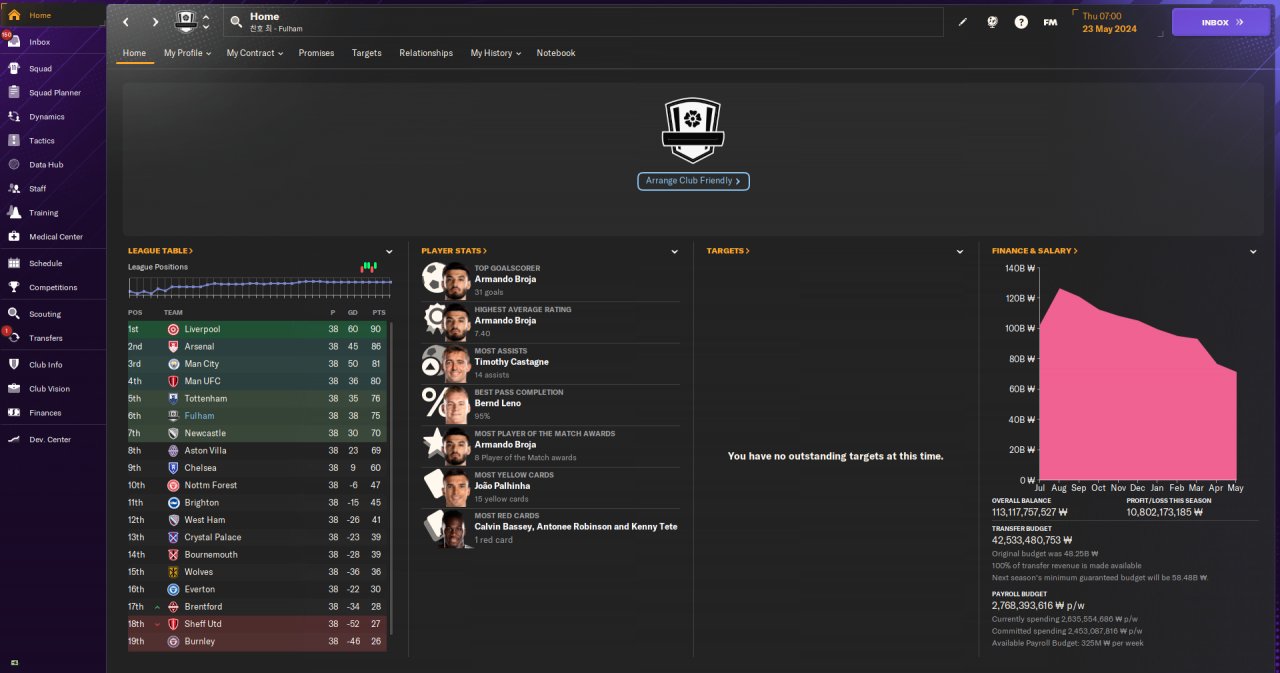This screenshot has height=673, width=1280.
Task: Open FINANCE & SALARY link
Action: pos(1035,251)
